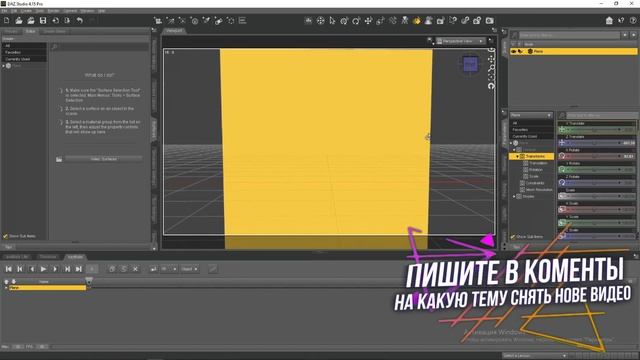Switch to the aniMate Lite tab
The image size is (640, 360).
(17, 257)
